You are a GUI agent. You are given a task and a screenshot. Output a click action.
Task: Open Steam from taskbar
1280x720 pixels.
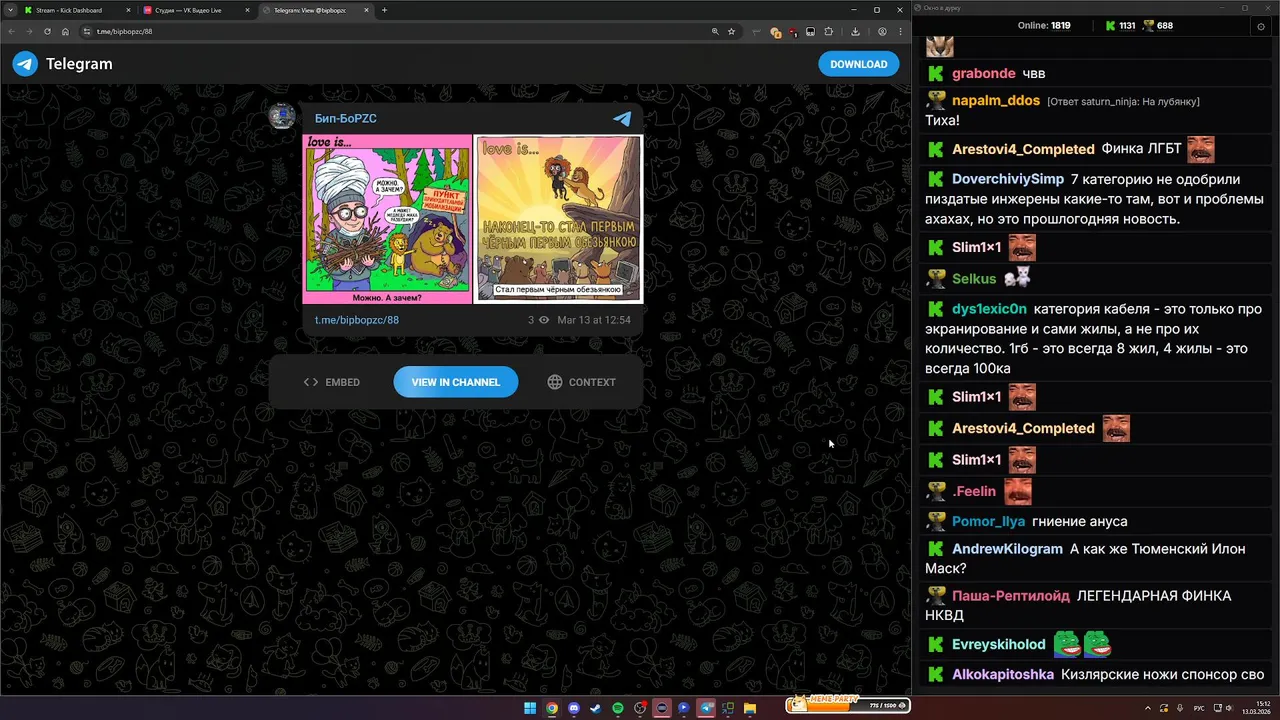pyautogui.click(x=596, y=708)
